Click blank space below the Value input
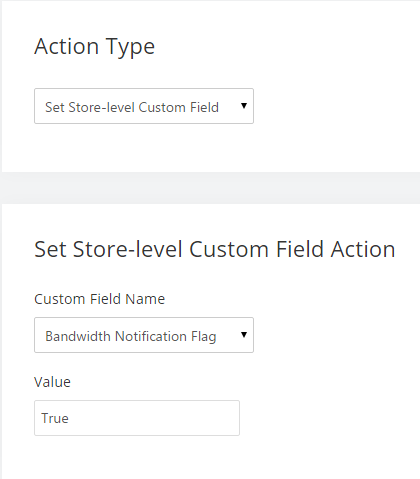This screenshot has height=479, width=420. (x=137, y=457)
